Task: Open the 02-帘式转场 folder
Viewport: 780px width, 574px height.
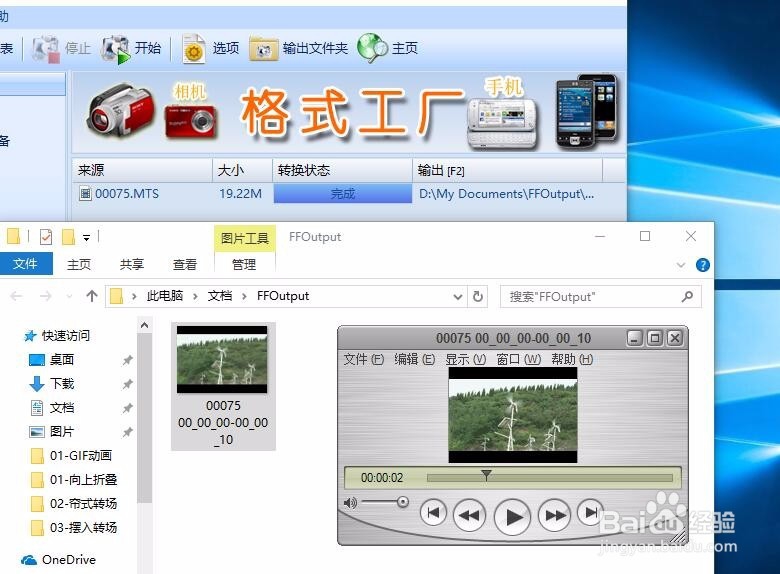Action: (x=83, y=503)
